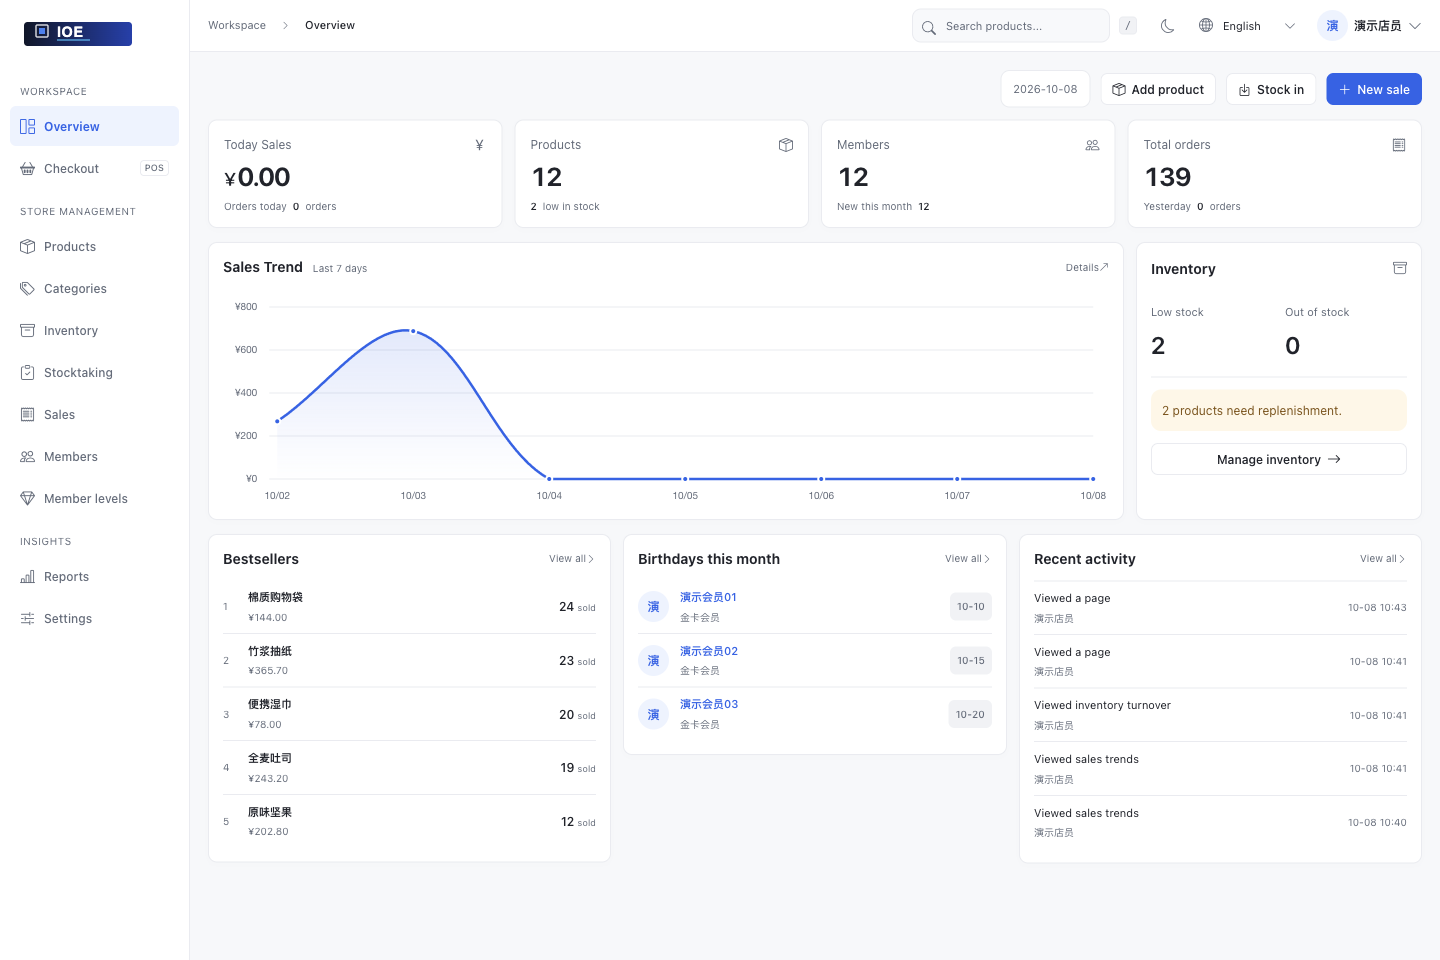The image size is (1440, 960).
Task: Focus the Search products field
Action: [1010, 26]
